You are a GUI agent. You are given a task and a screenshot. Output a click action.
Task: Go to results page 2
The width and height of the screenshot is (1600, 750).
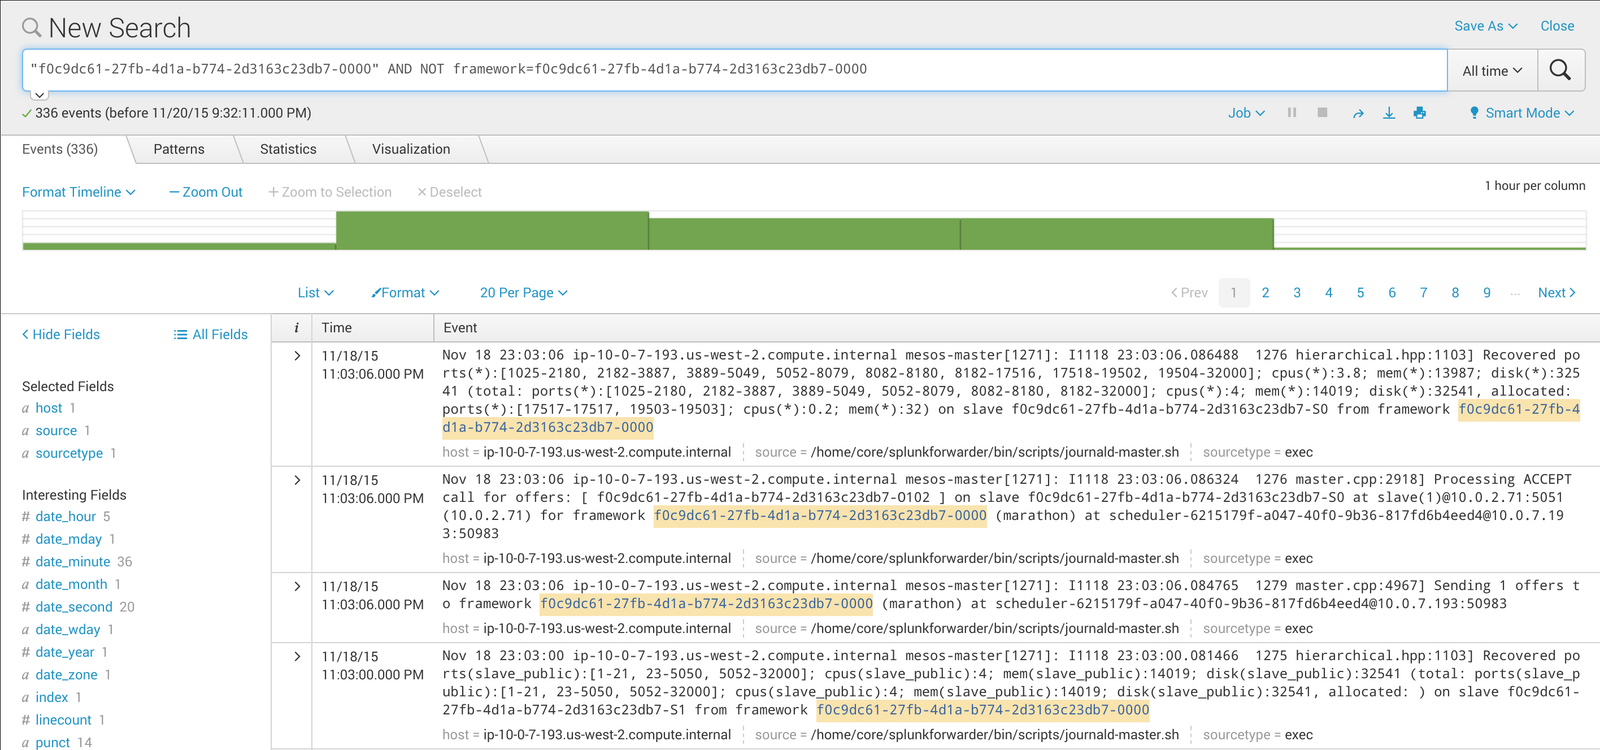coord(1265,293)
